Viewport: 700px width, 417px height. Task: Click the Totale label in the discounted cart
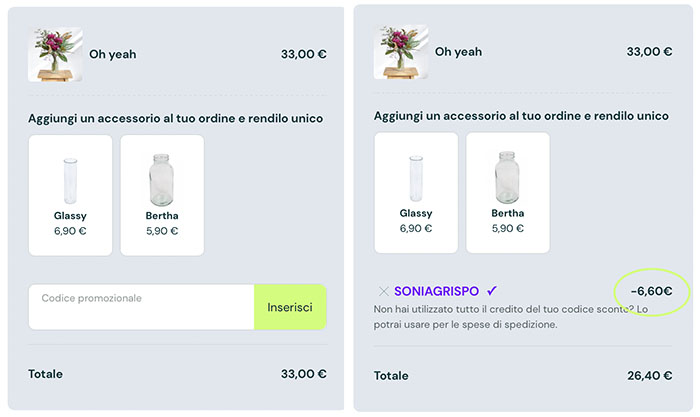pyautogui.click(x=391, y=376)
